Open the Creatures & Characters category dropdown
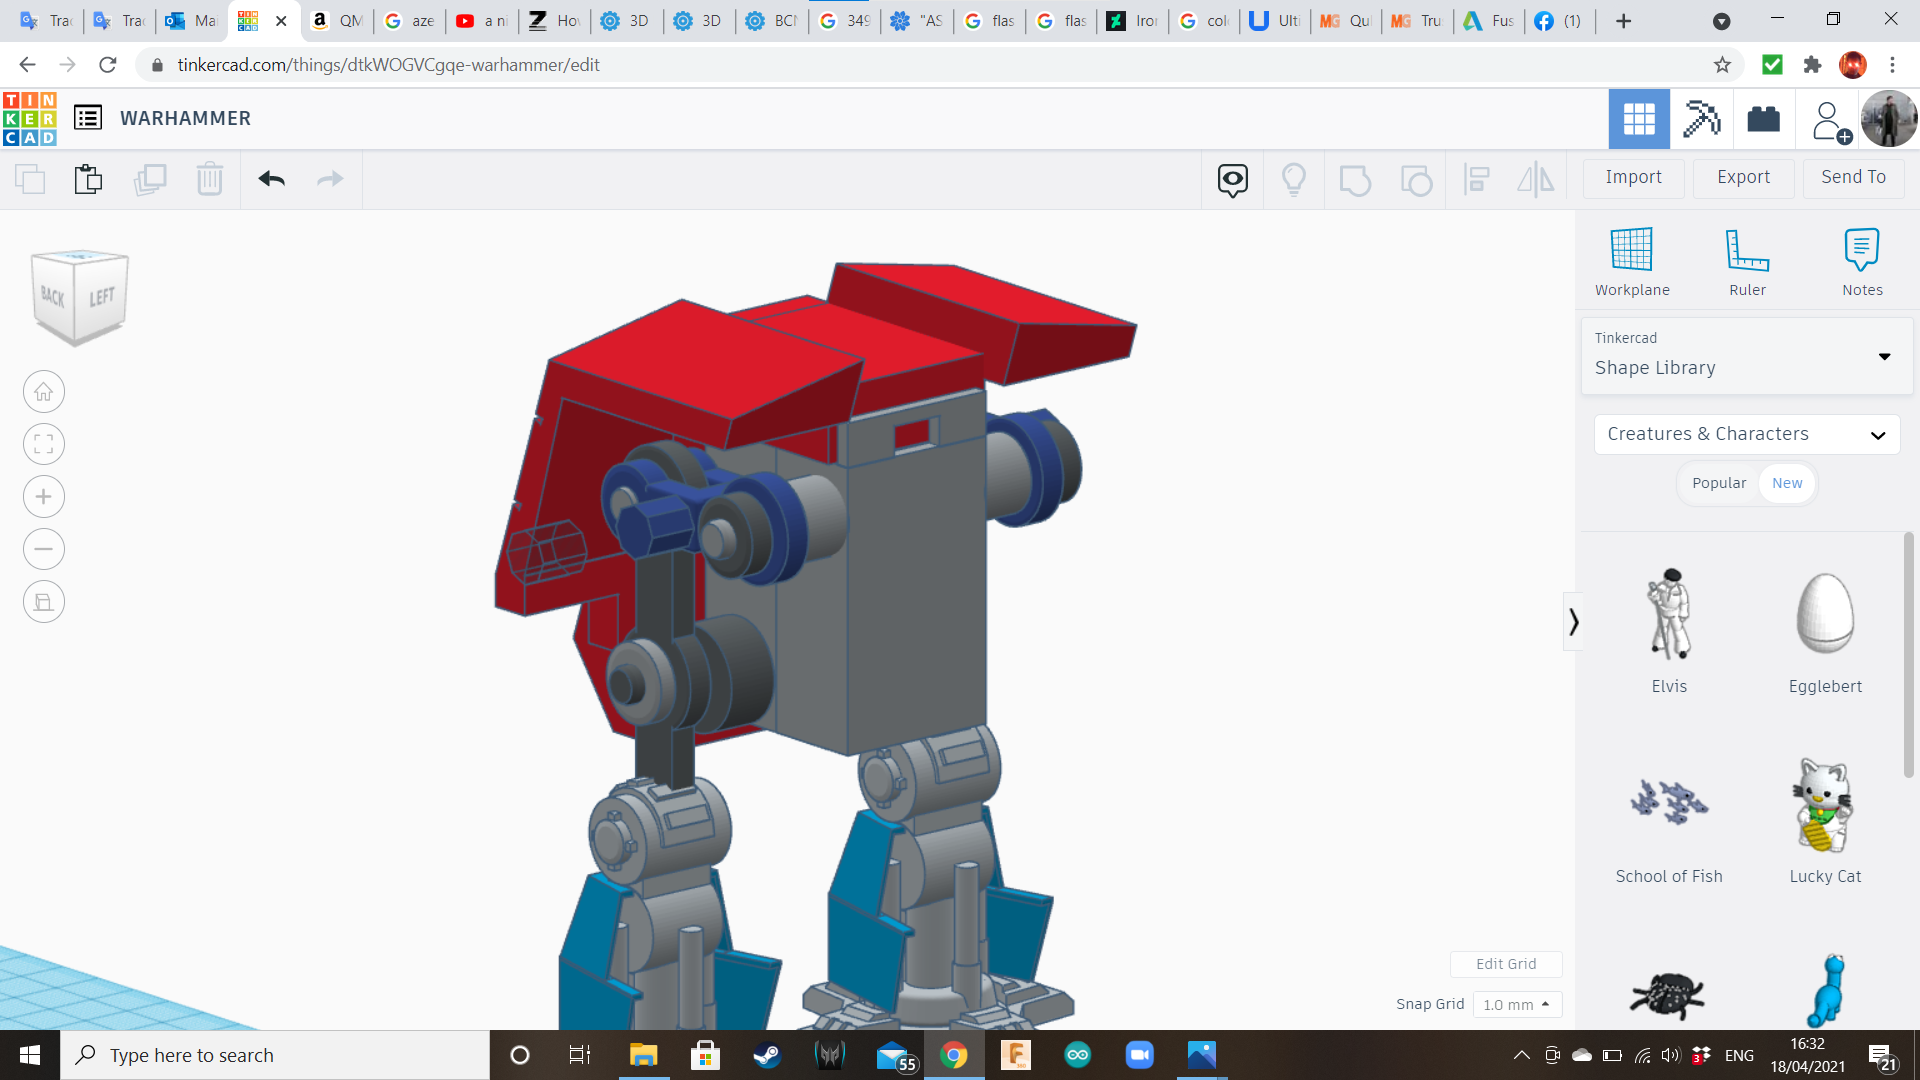Image resolution: width=1920 pixels, height=1080 pixels. tap(1746, 434)
